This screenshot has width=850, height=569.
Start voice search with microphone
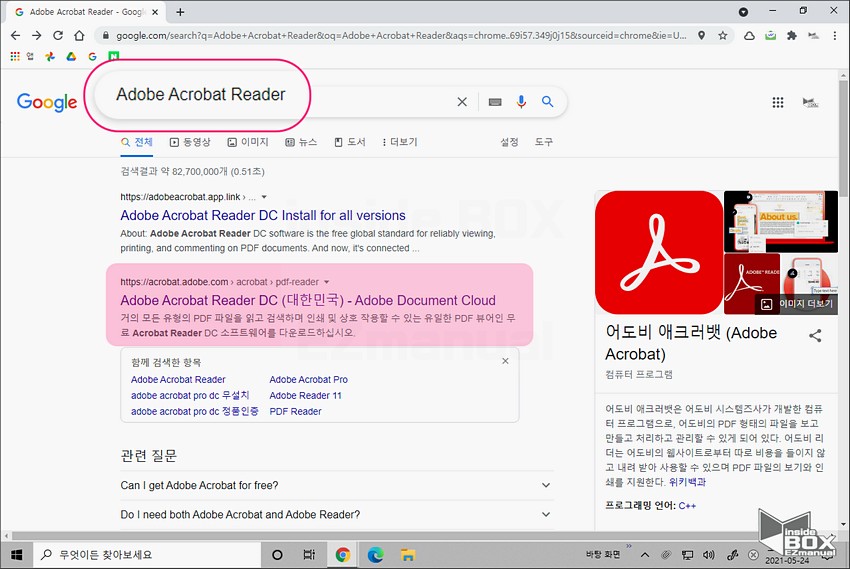click(521, 102)
